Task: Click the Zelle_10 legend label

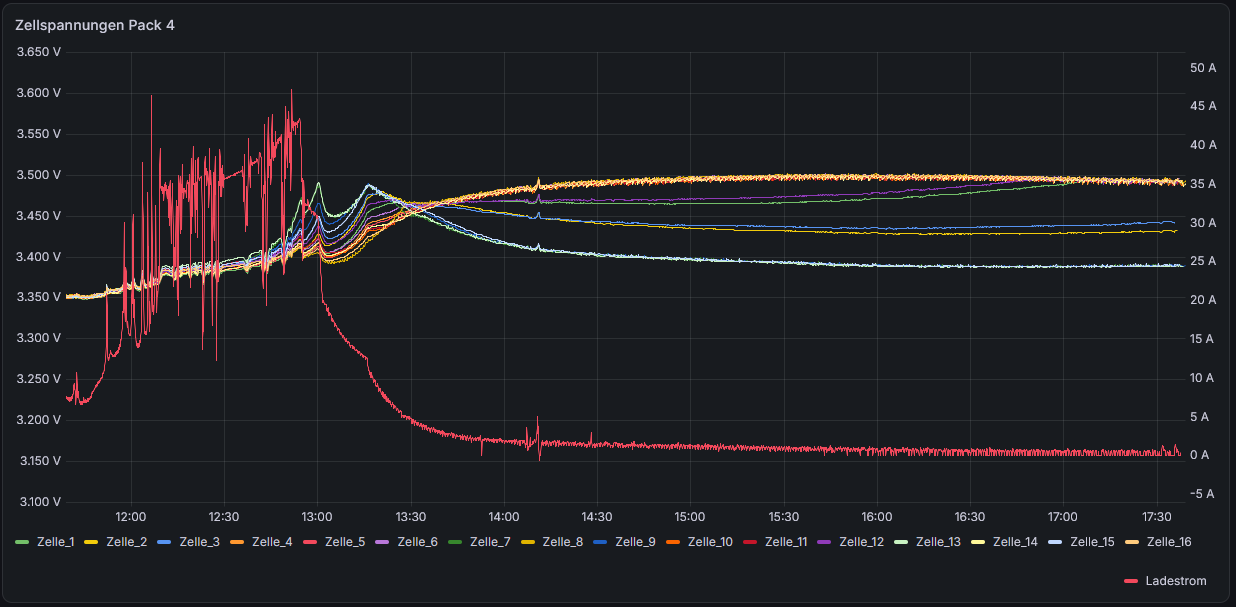Action: [x=711, y=542]
